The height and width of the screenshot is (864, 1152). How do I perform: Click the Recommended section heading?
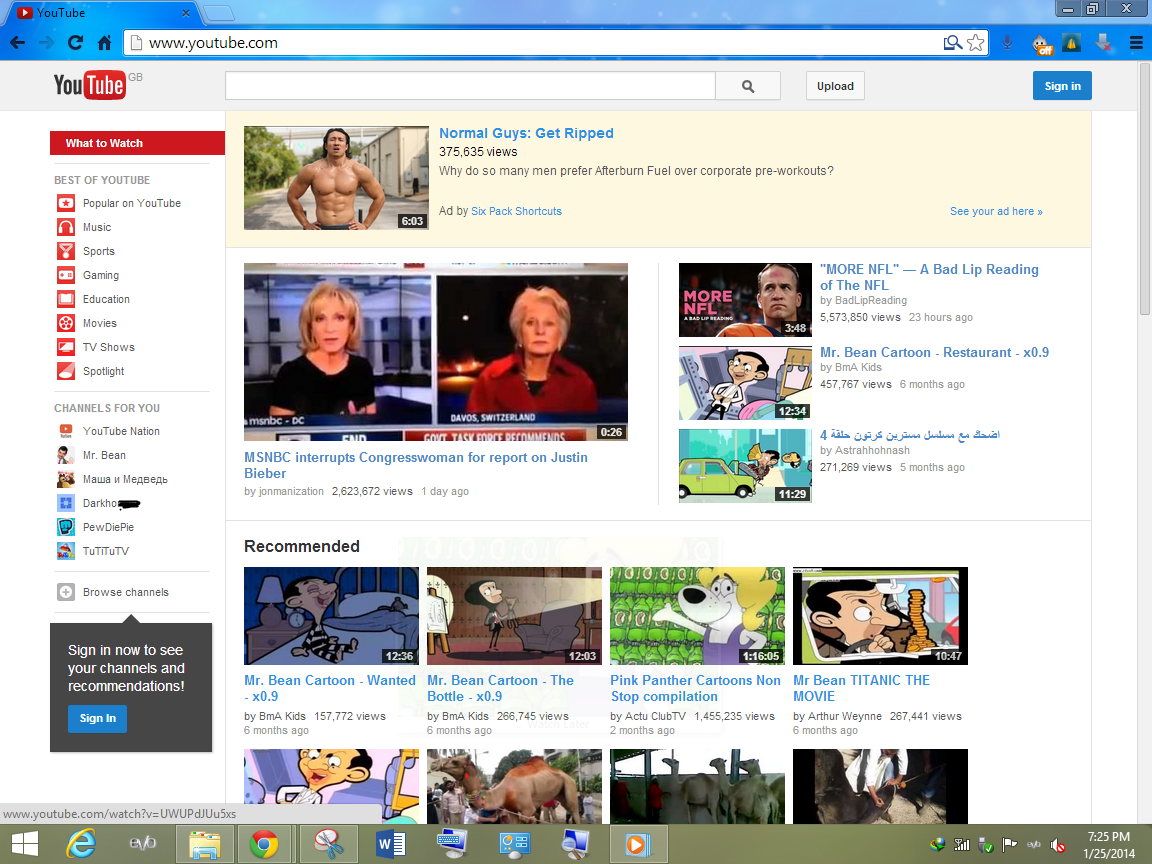(302, 547)
